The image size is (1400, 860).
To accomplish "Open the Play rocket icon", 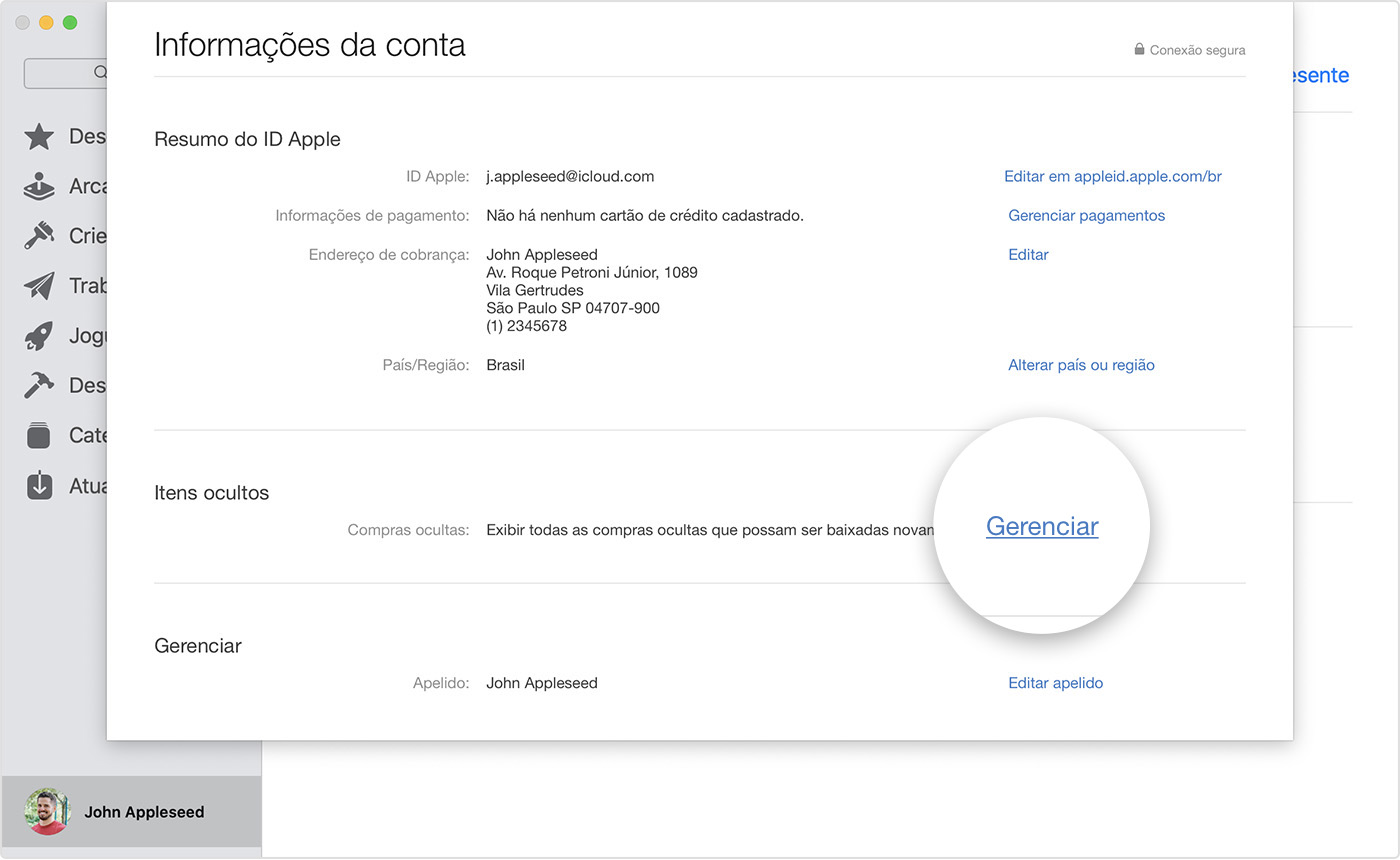I will (39, 336).
